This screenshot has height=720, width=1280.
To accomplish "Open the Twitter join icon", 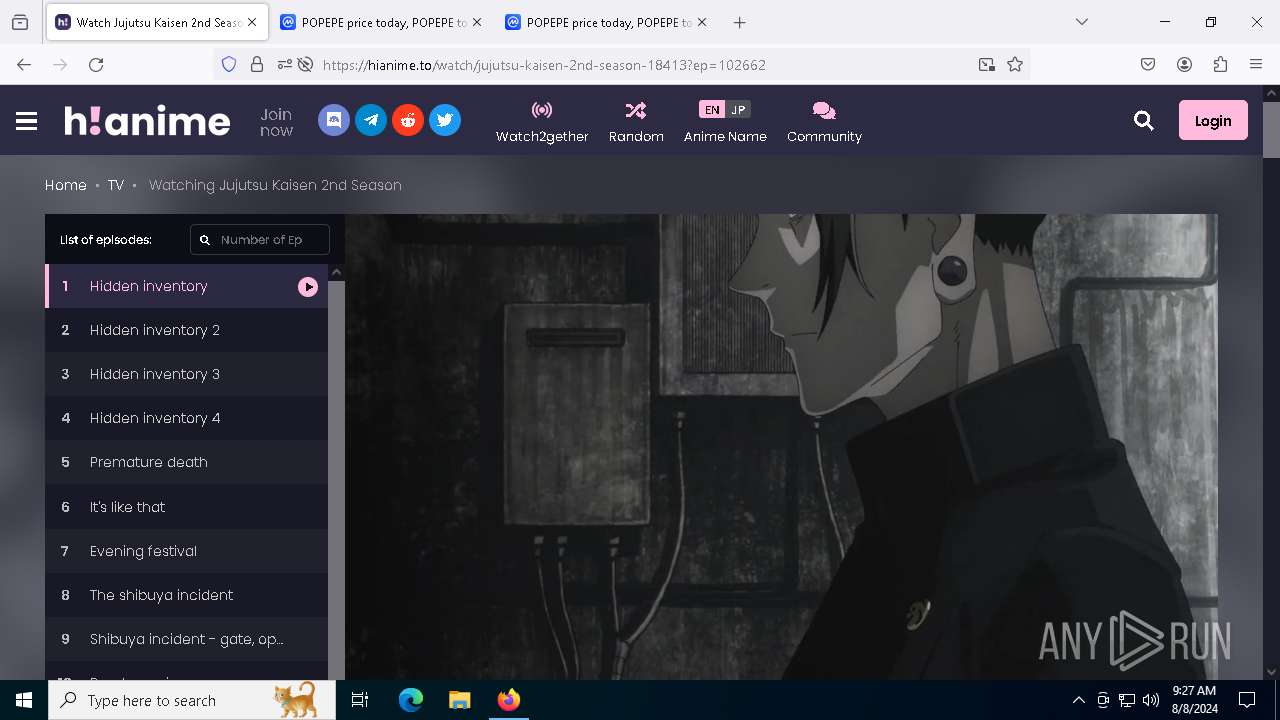I will pyautogui.click(x=445, y=120).
